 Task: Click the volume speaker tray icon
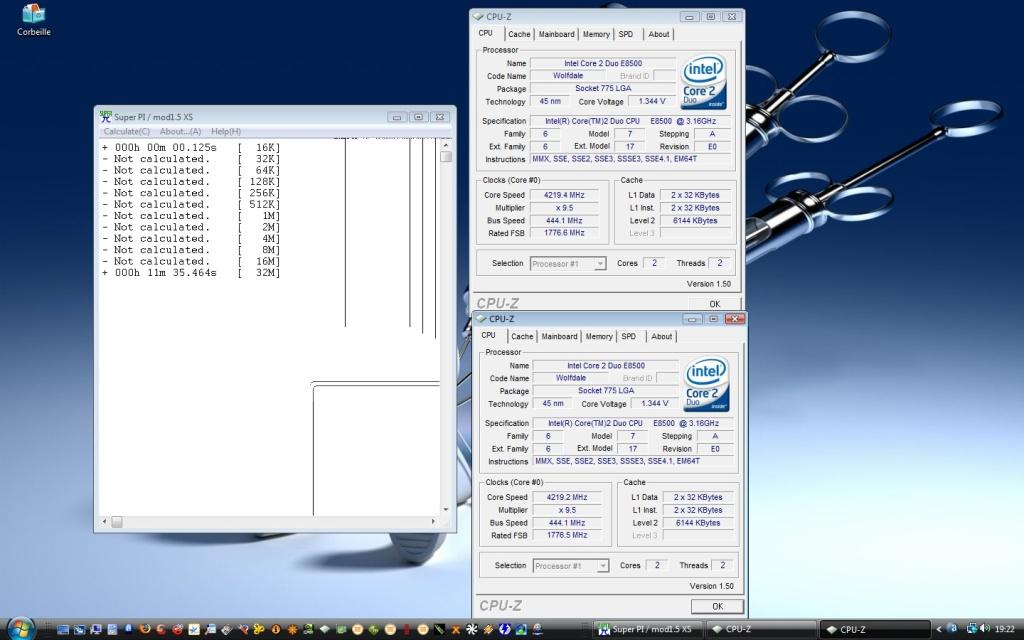[985, 630]
